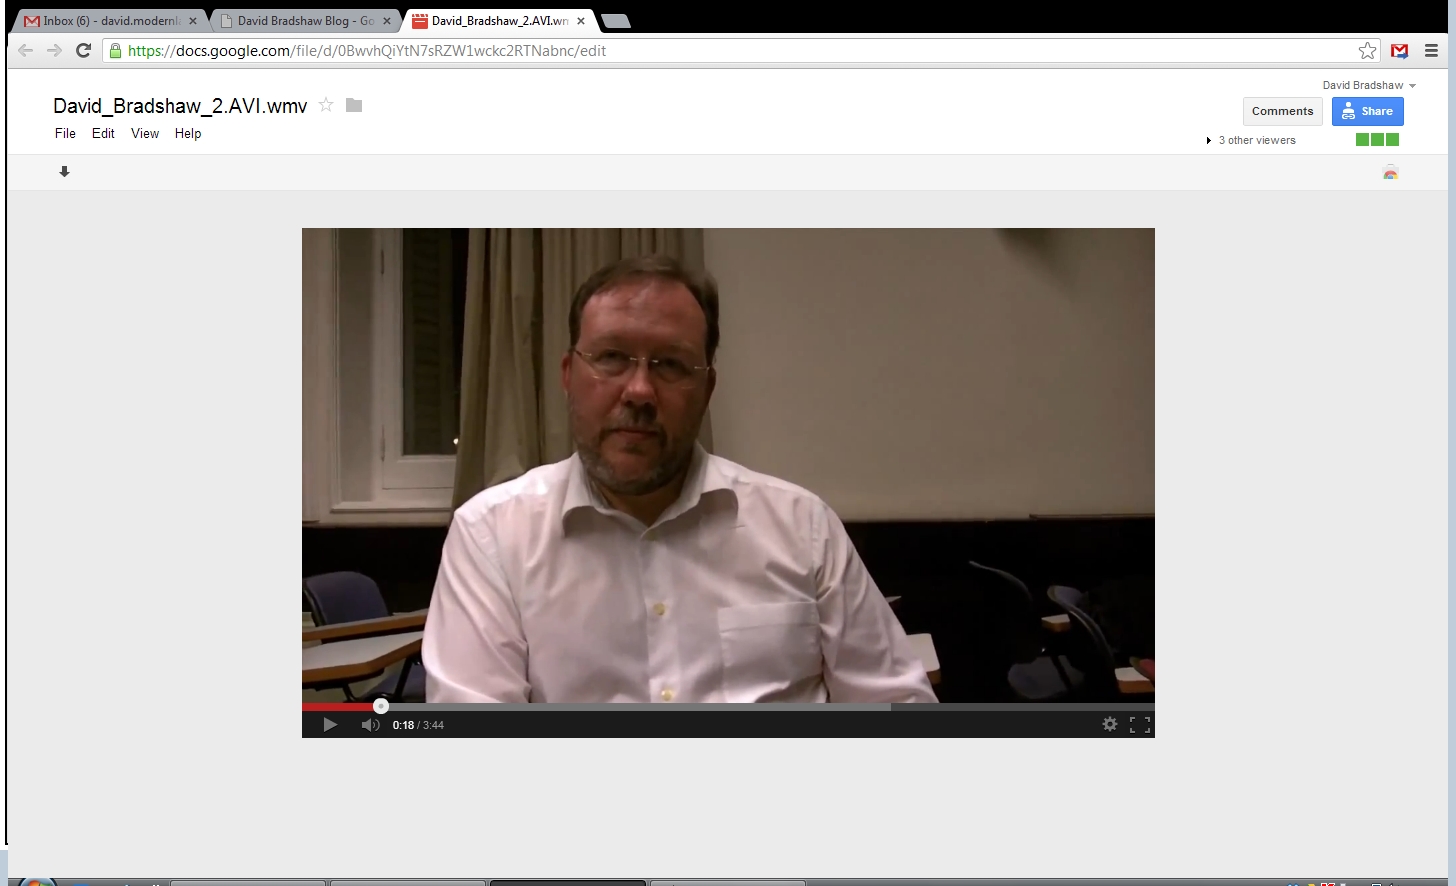Play the video

coord(330,725)
